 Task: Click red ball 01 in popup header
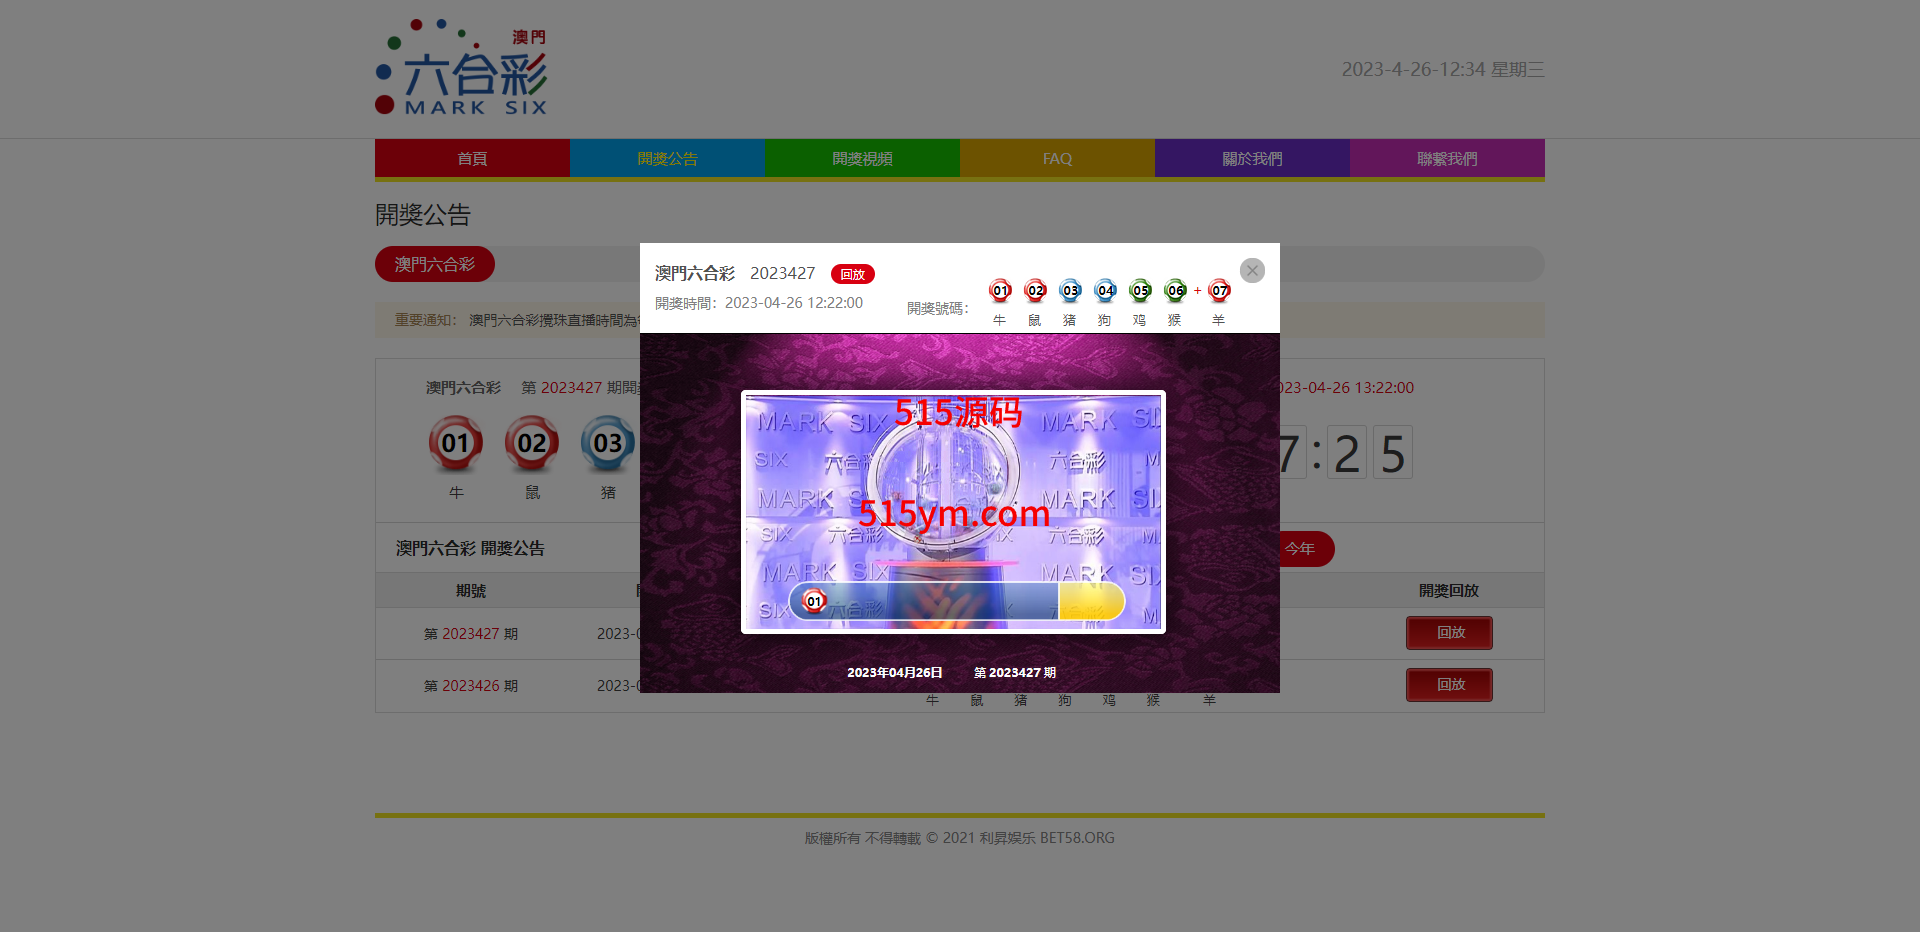pyautogui.click(x=1000, y=291)
